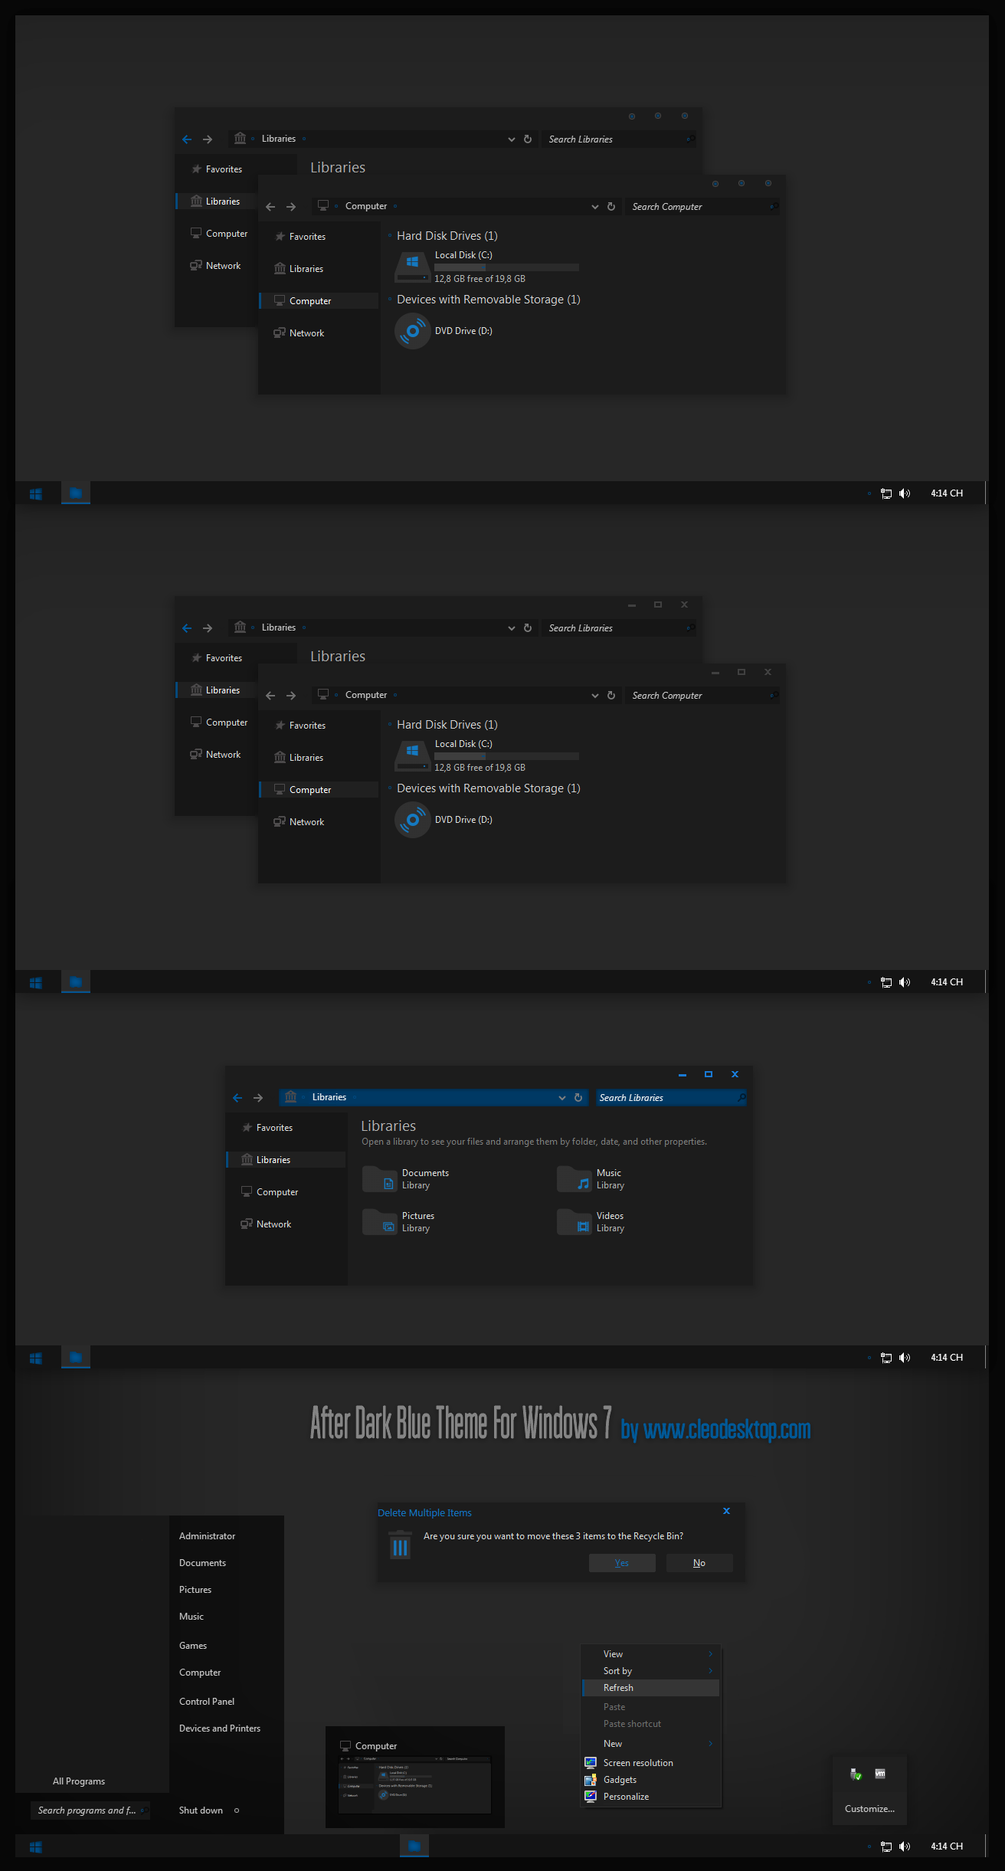Click No in the Delete Multiple Items dialog
Image resolution: width=1005 pixels, height=1871 pixels.
click(x=699, y=1563)
